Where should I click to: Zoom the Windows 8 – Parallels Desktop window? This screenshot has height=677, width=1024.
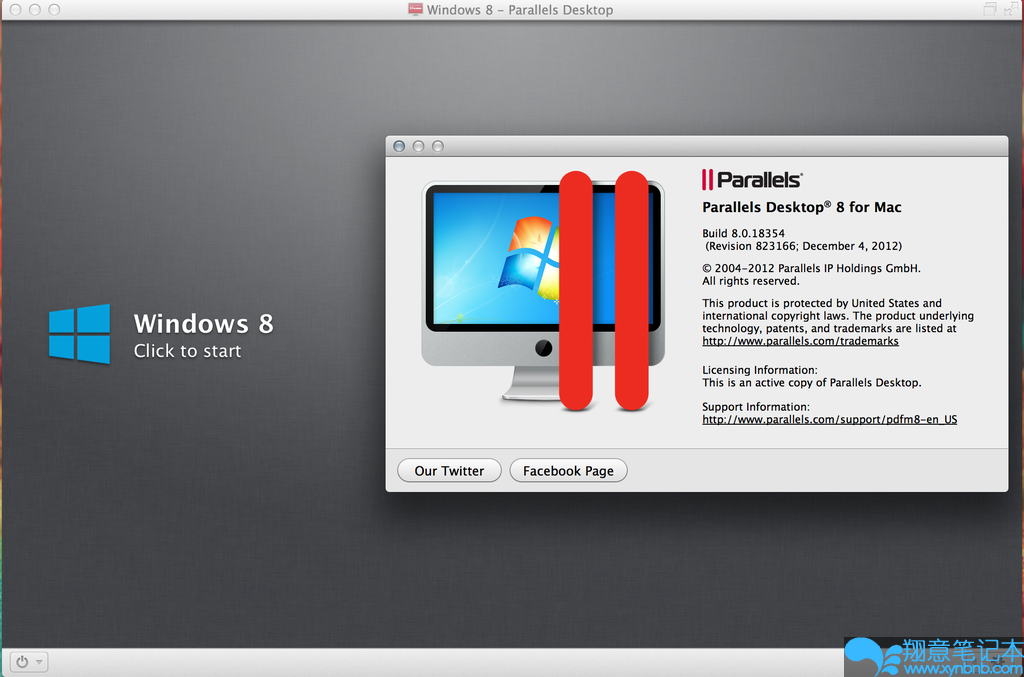(54, 10)
